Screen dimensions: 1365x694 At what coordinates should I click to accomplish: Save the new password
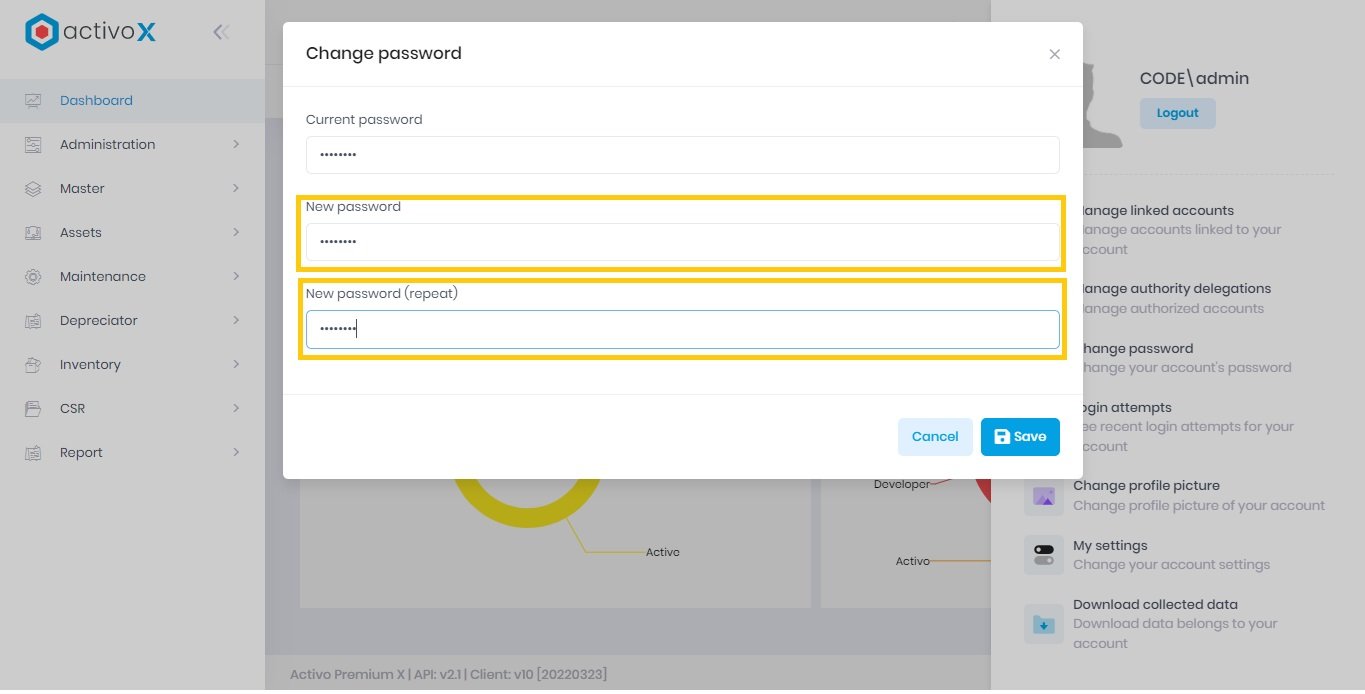(x=1020, y=436)
